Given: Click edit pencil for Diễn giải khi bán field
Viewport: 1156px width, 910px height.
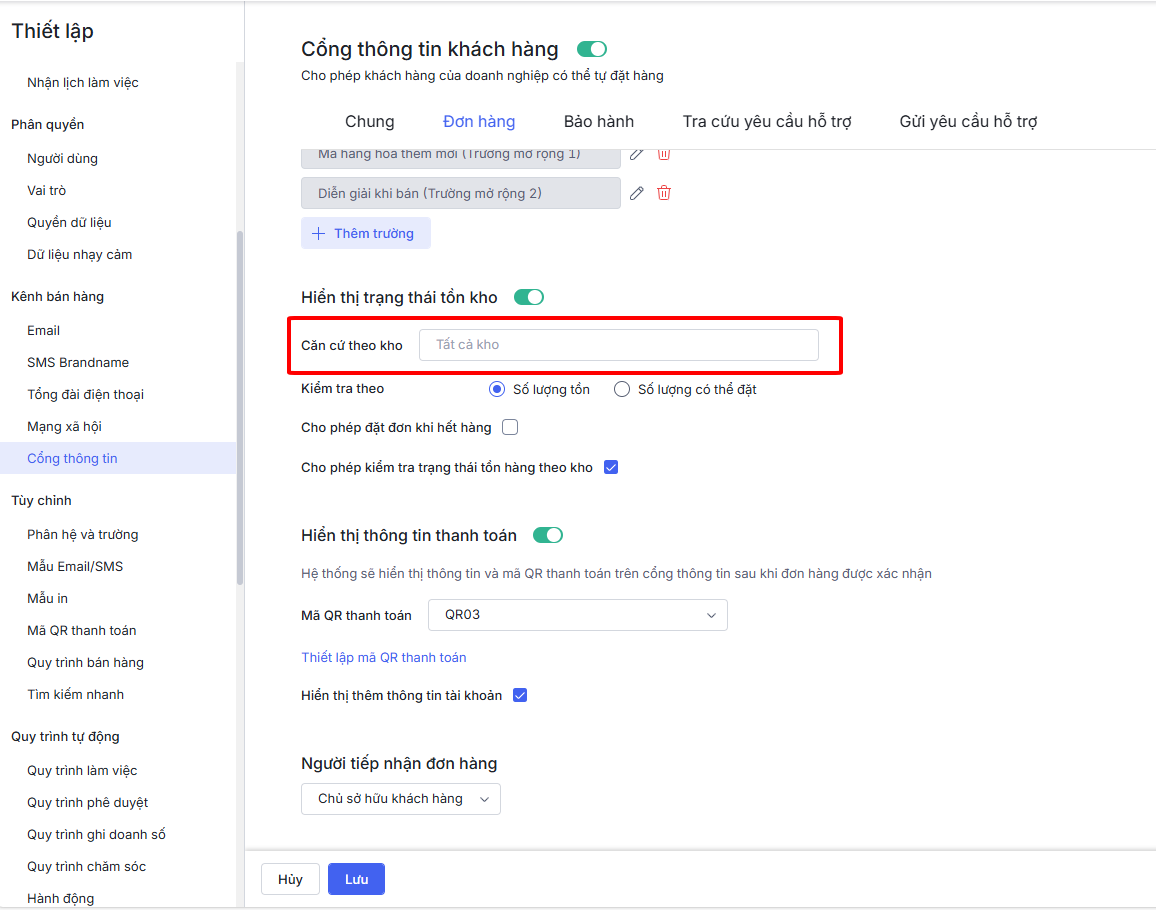Looking at the screenshot, I should pyautogui.click(x=637, y=193).
